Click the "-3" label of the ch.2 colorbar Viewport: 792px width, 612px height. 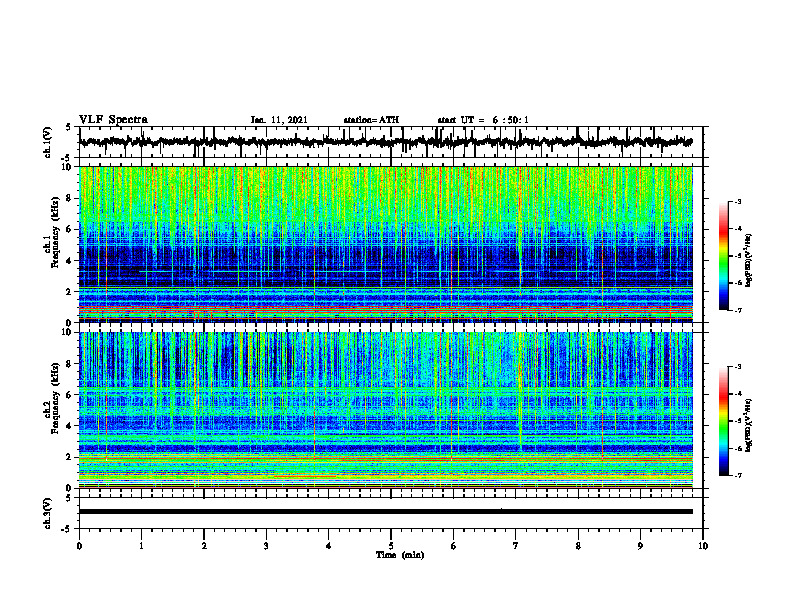[737, 367]
